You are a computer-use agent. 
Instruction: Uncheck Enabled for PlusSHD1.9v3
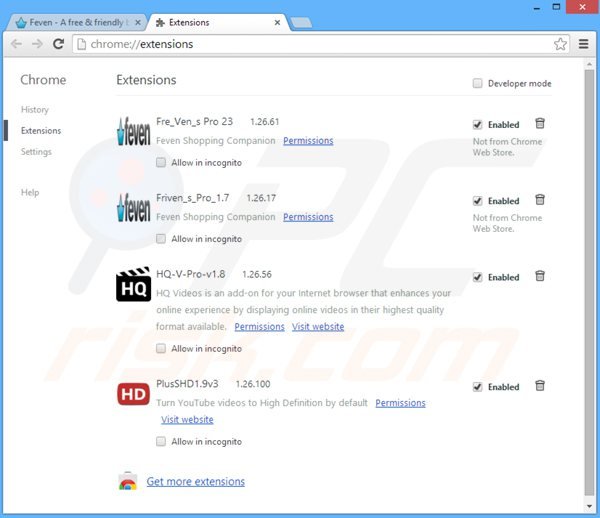(x=478, y=387)
